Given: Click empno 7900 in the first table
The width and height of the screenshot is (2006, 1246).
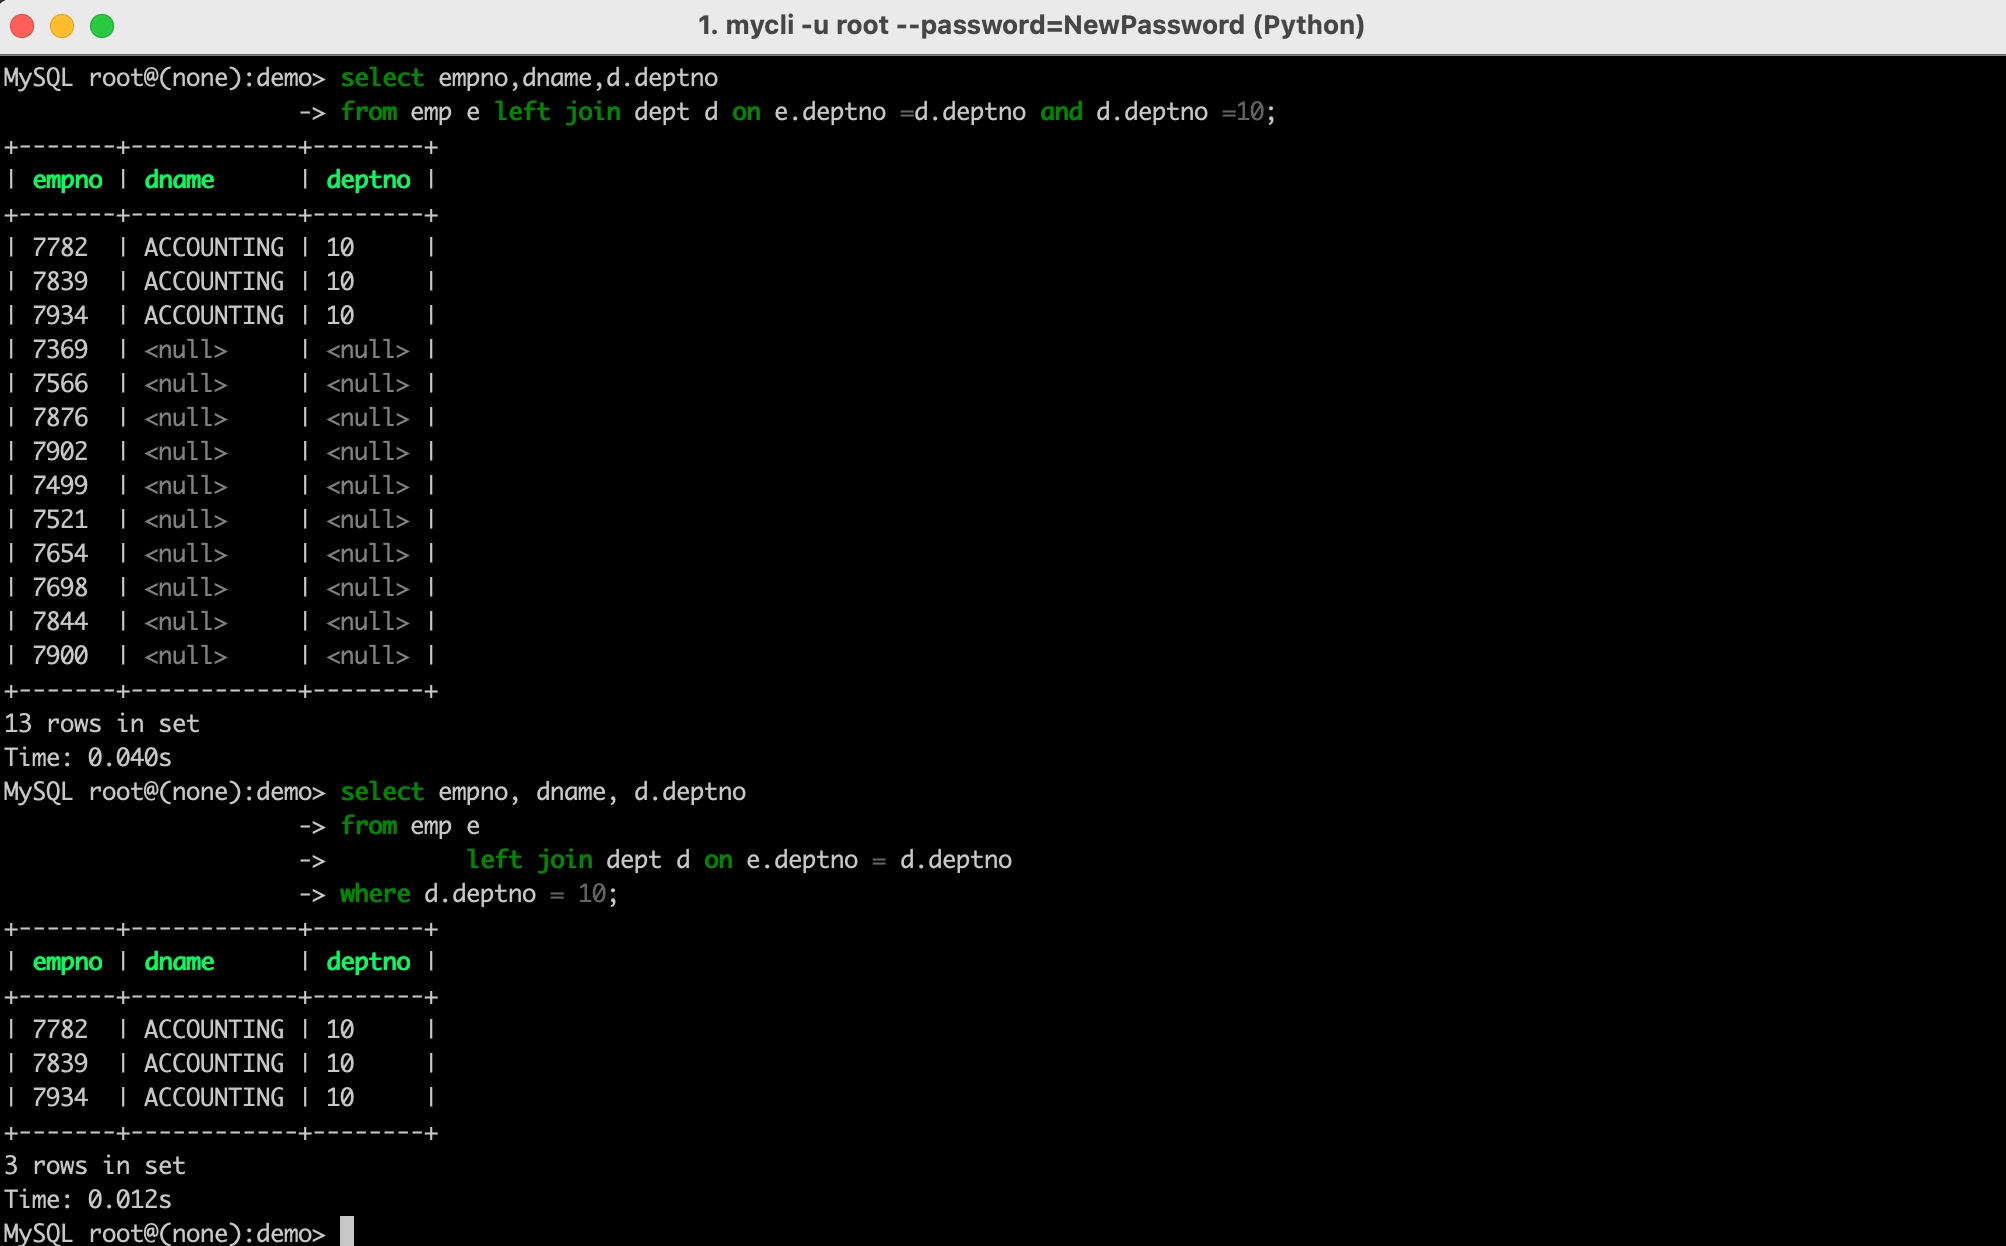Looking at the screenshot, I should 60,656.
